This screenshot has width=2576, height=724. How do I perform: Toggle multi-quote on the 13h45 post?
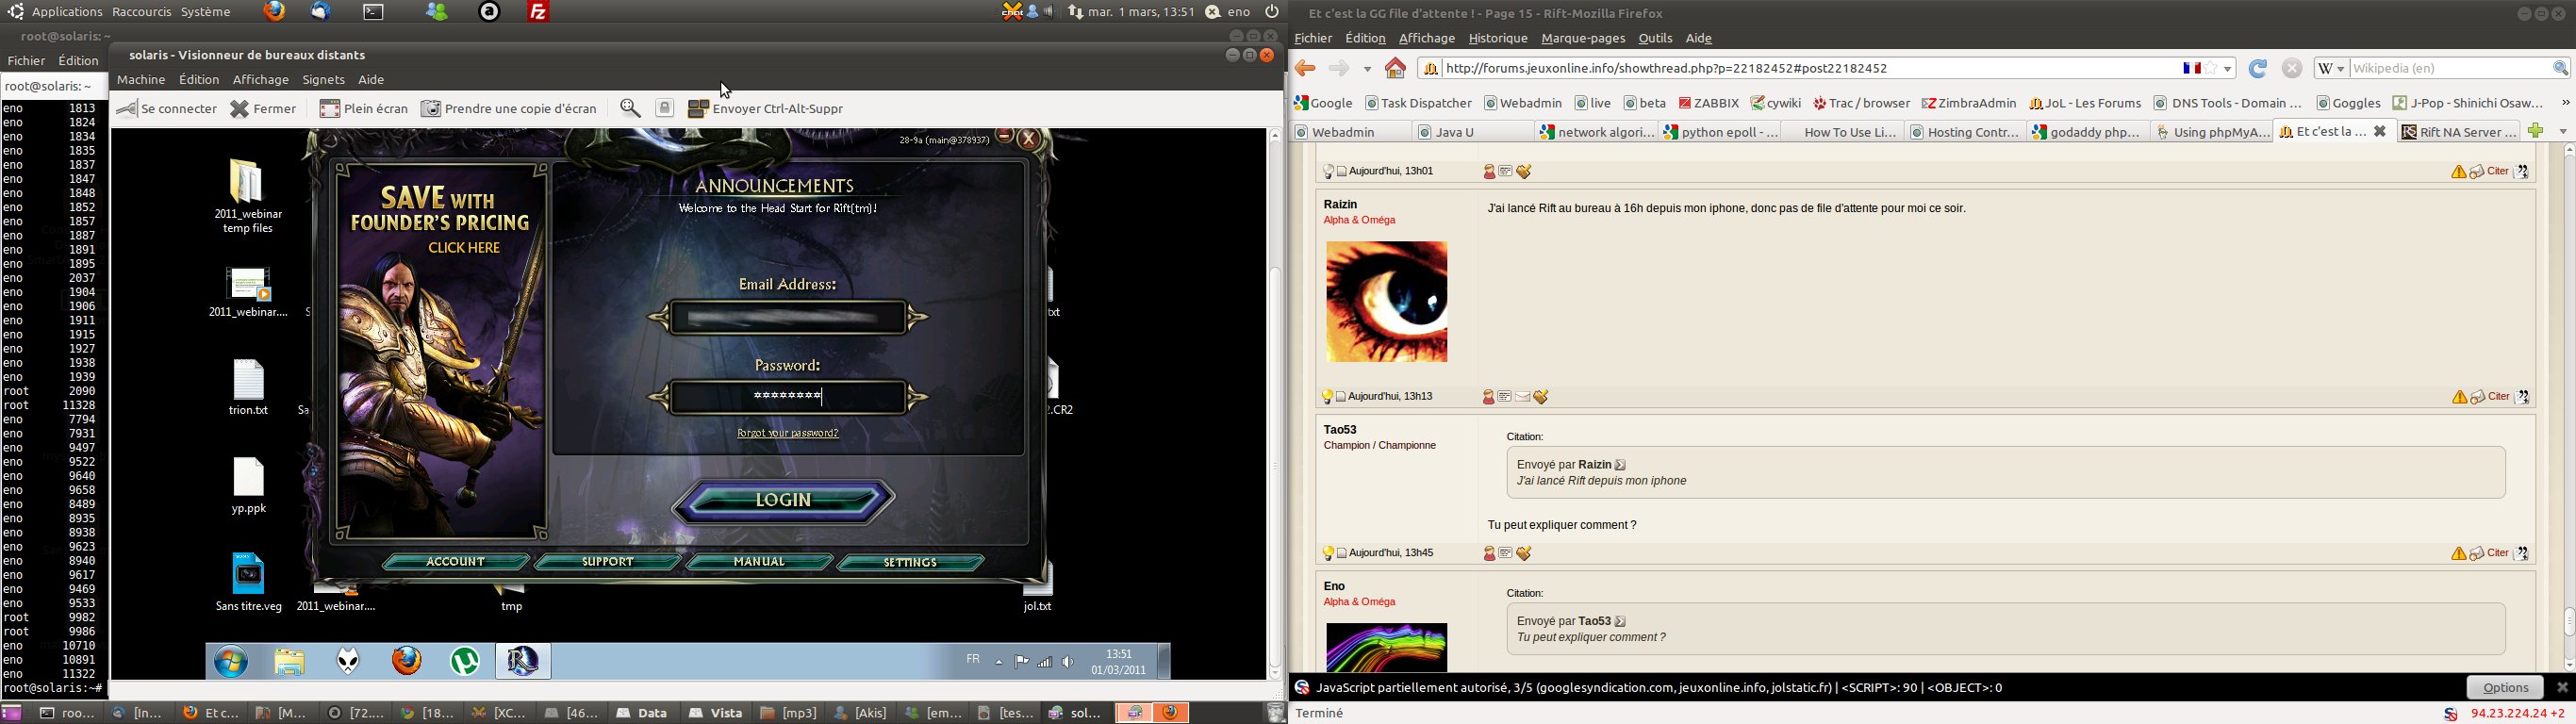(x=2522, y=554)
